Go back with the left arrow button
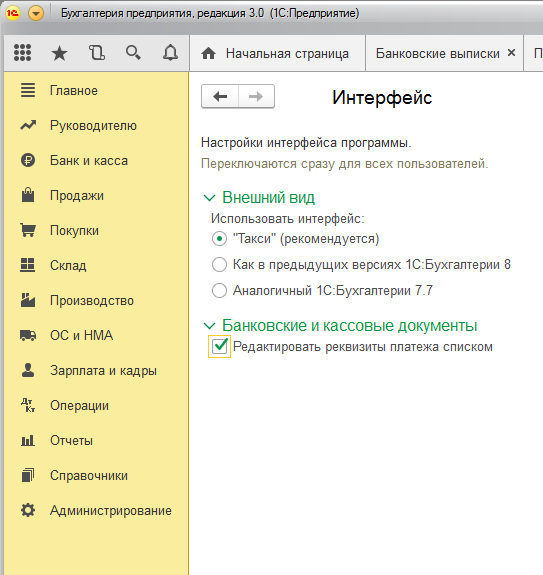 click(220, 96)
